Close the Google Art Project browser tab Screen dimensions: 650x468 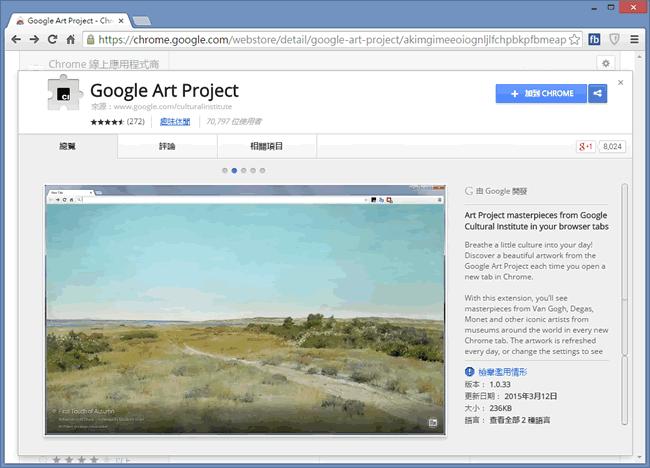click(x=121, y=20)
